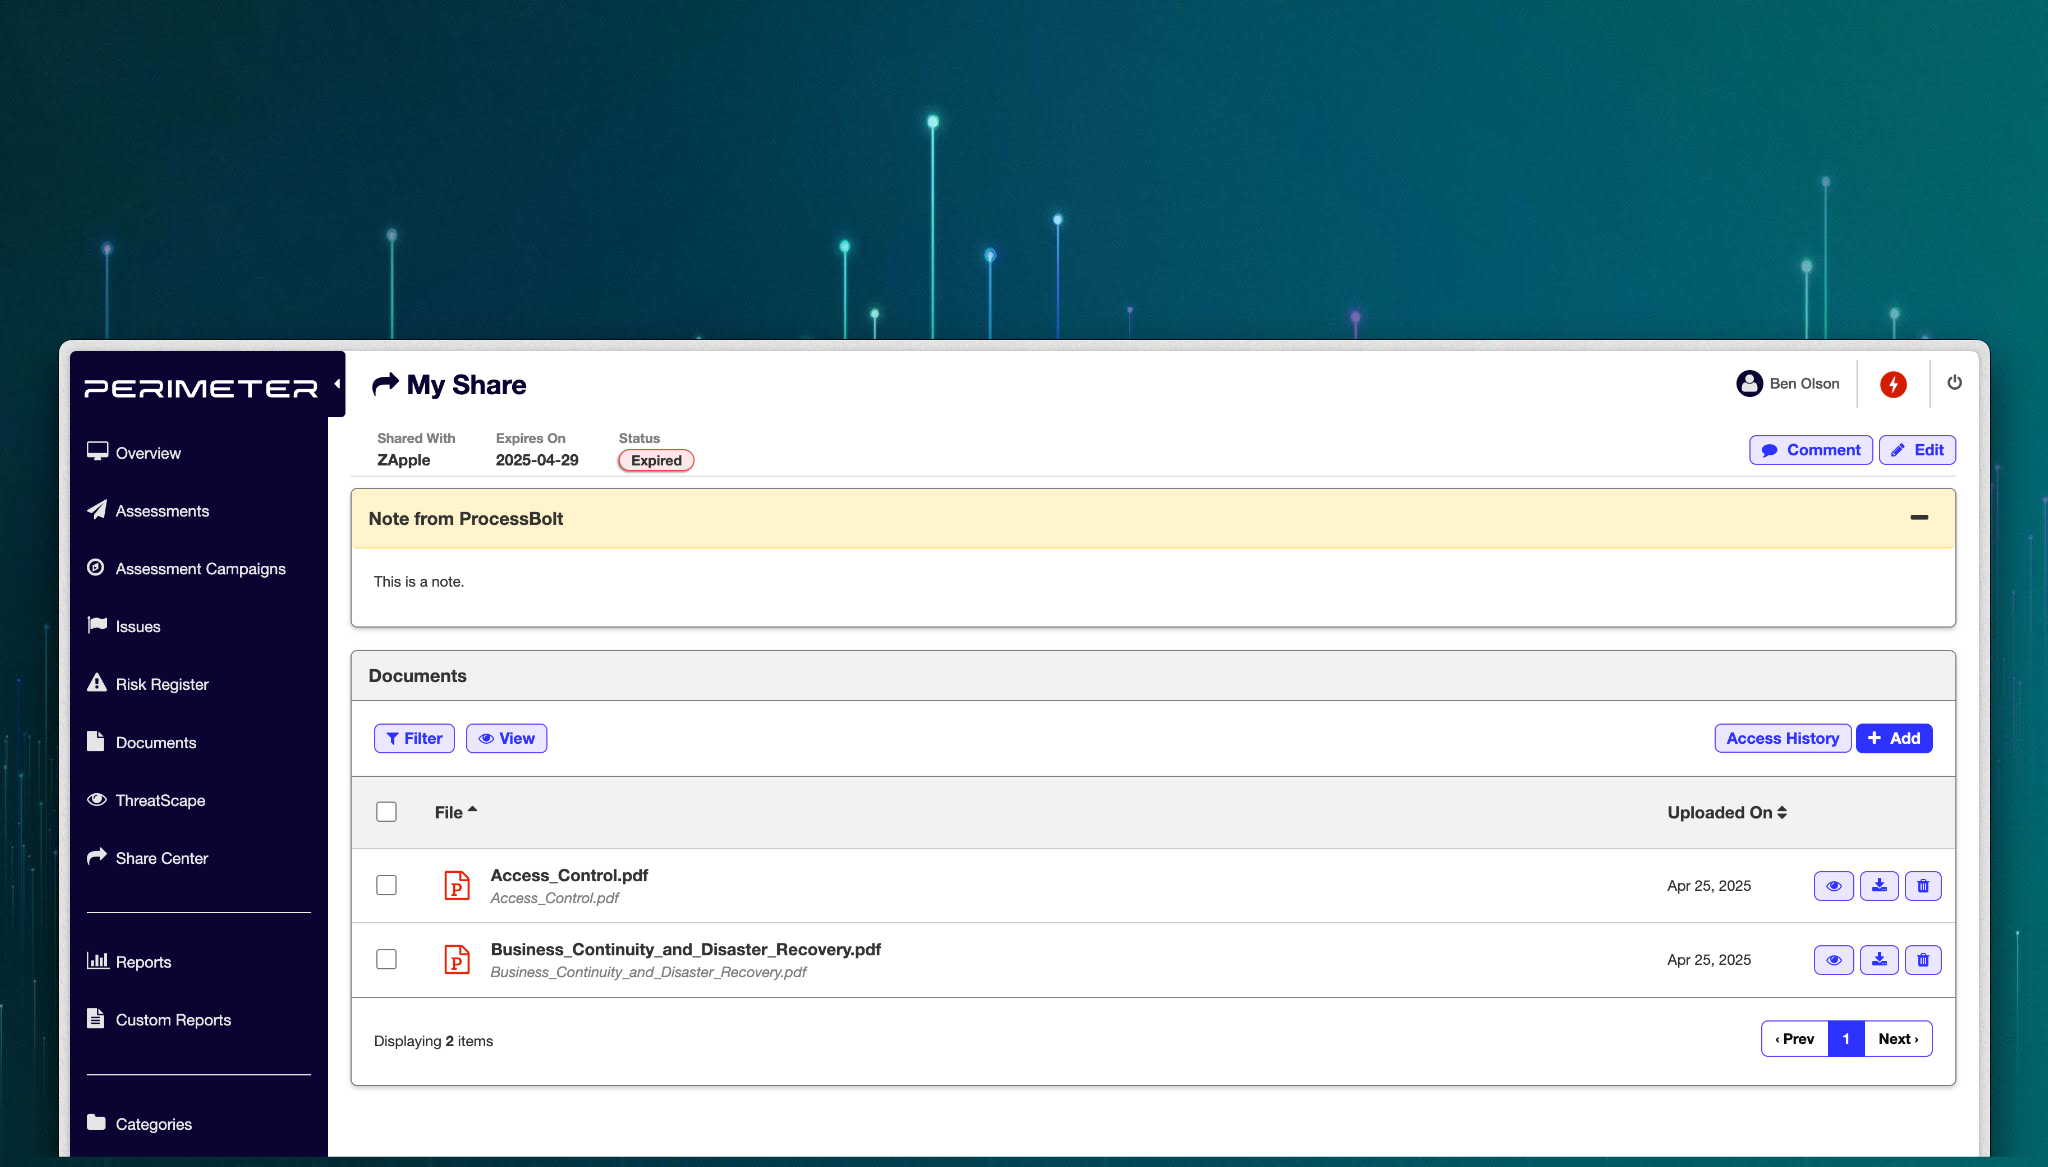
Task: Collapse the Perimeter sidebar arrow
Action: point(337,384)
